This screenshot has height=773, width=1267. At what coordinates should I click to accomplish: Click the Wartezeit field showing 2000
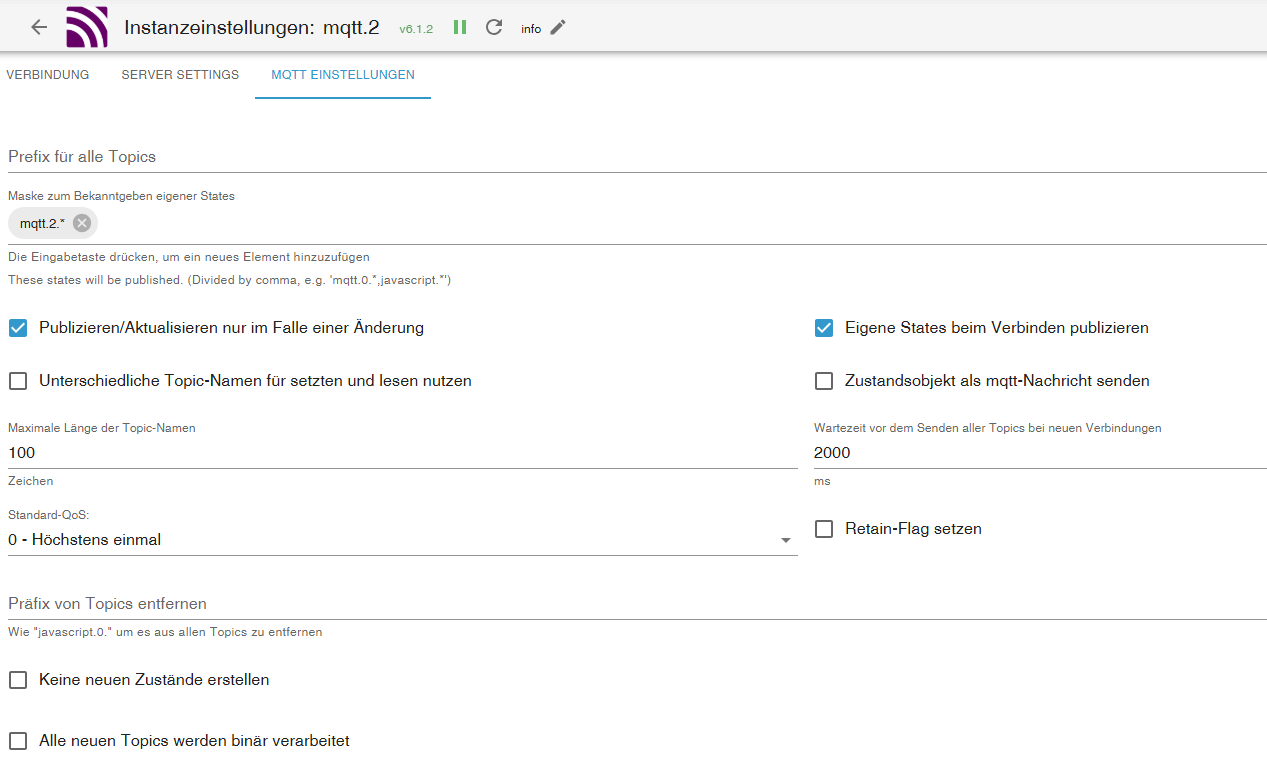(1040, 453)
